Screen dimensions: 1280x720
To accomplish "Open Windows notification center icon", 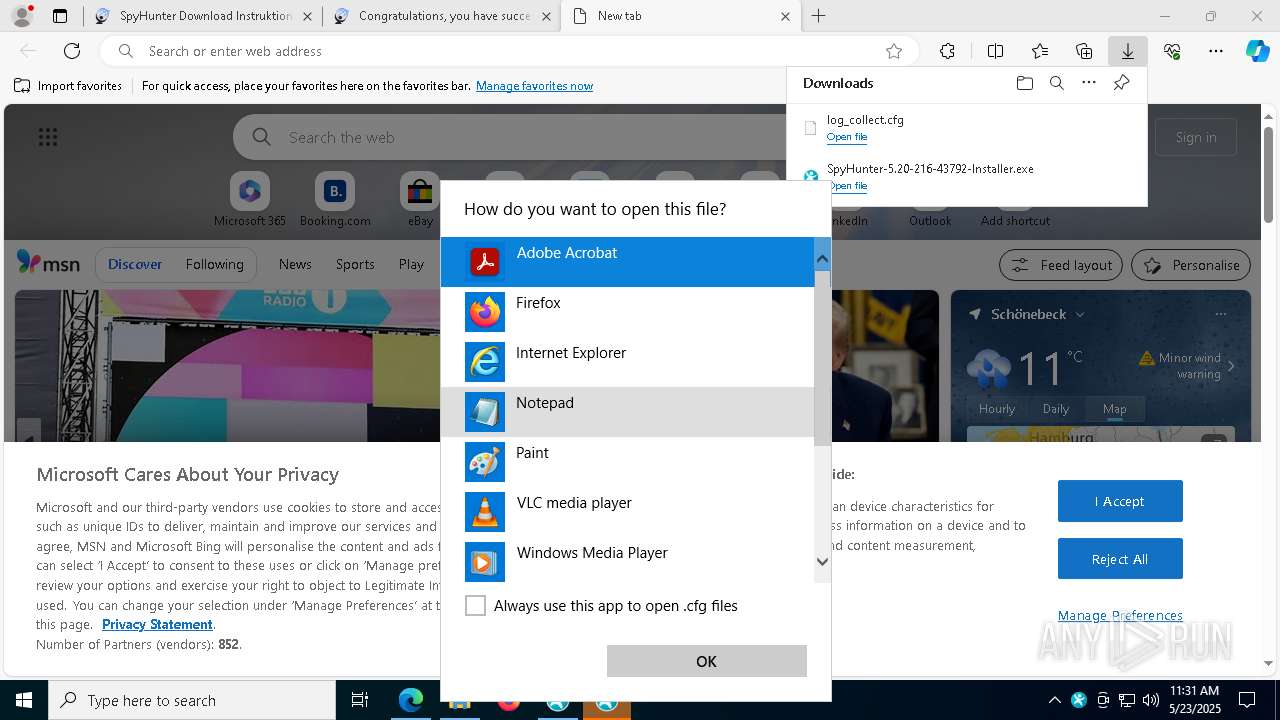I will 1247,700.
